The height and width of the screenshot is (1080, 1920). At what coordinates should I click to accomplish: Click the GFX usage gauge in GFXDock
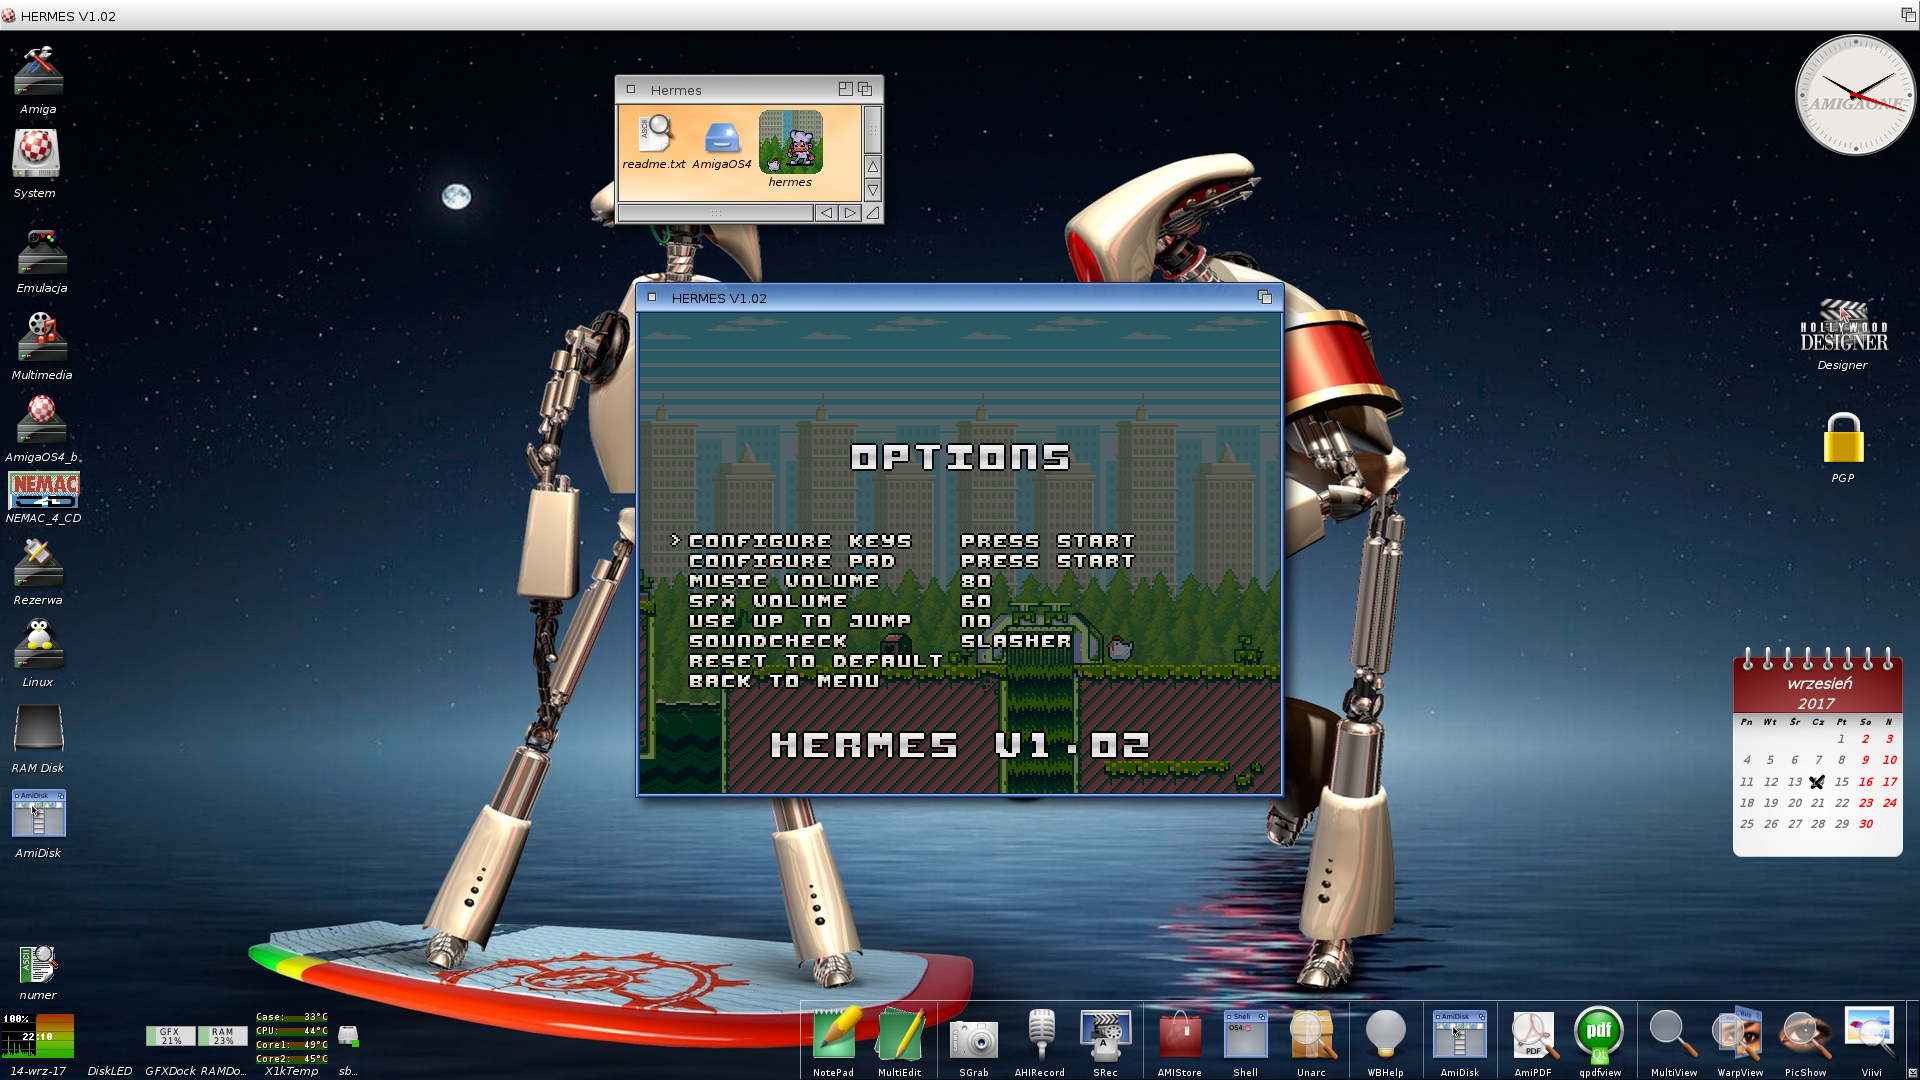(x=170, y=1036)
